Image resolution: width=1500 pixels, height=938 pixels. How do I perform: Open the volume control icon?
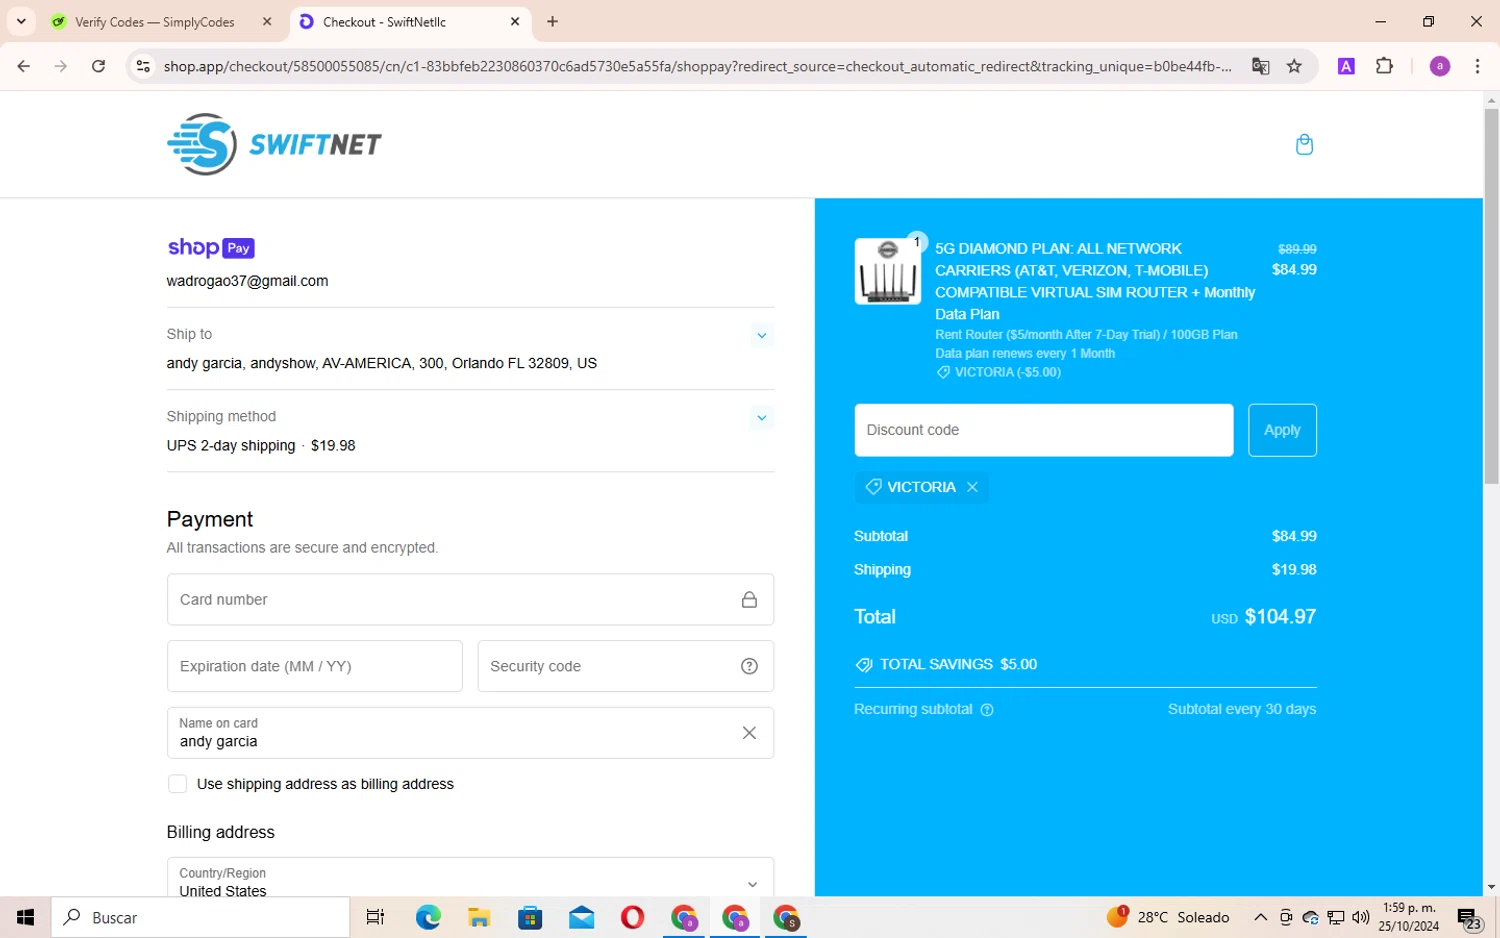[x=1360, y=917]
